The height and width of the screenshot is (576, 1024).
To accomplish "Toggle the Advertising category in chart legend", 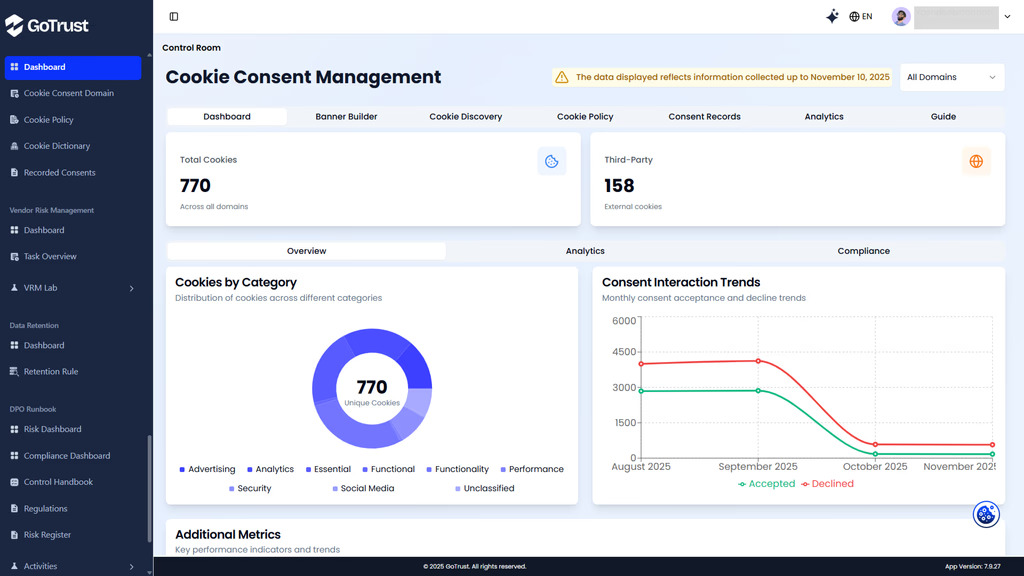I will pos(207,469).
